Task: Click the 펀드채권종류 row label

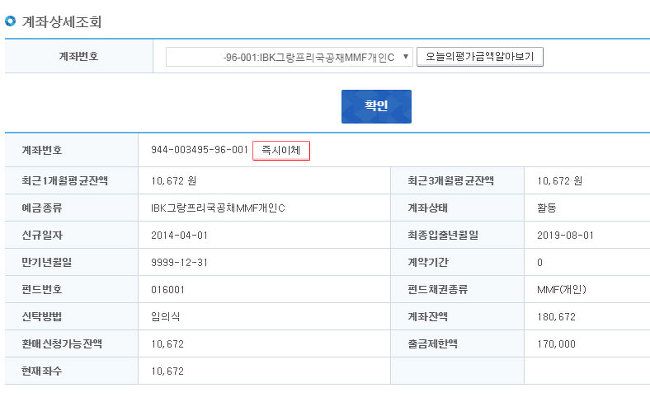Action: click(437, 290)
